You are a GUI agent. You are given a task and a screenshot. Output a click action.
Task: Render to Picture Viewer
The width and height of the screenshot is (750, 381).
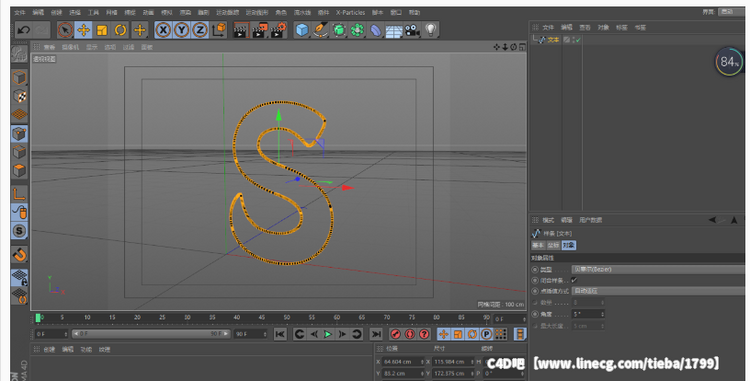coord(259,30)
